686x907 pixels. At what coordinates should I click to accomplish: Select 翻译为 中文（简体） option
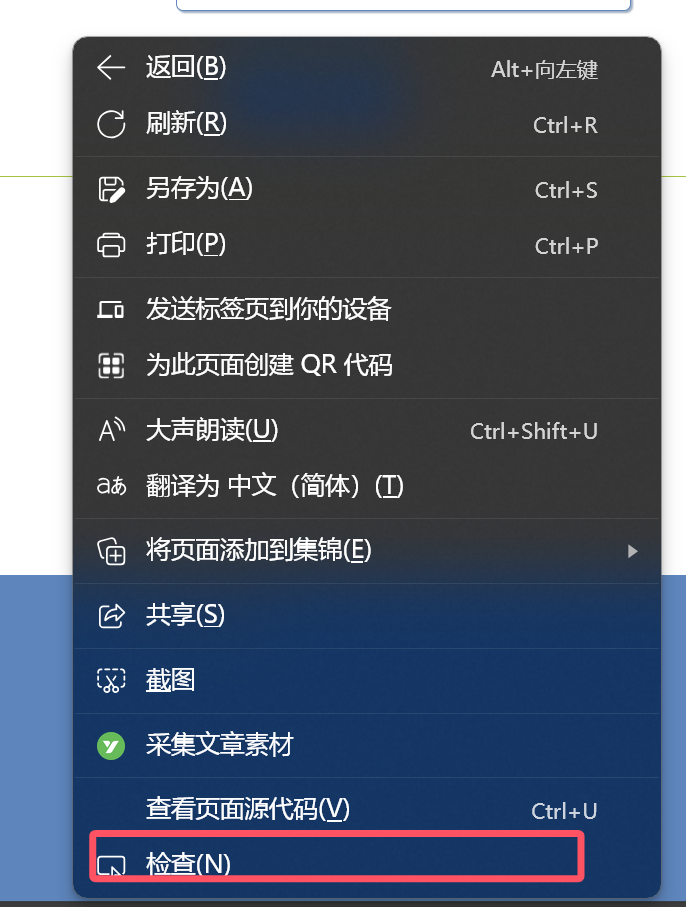367,486
